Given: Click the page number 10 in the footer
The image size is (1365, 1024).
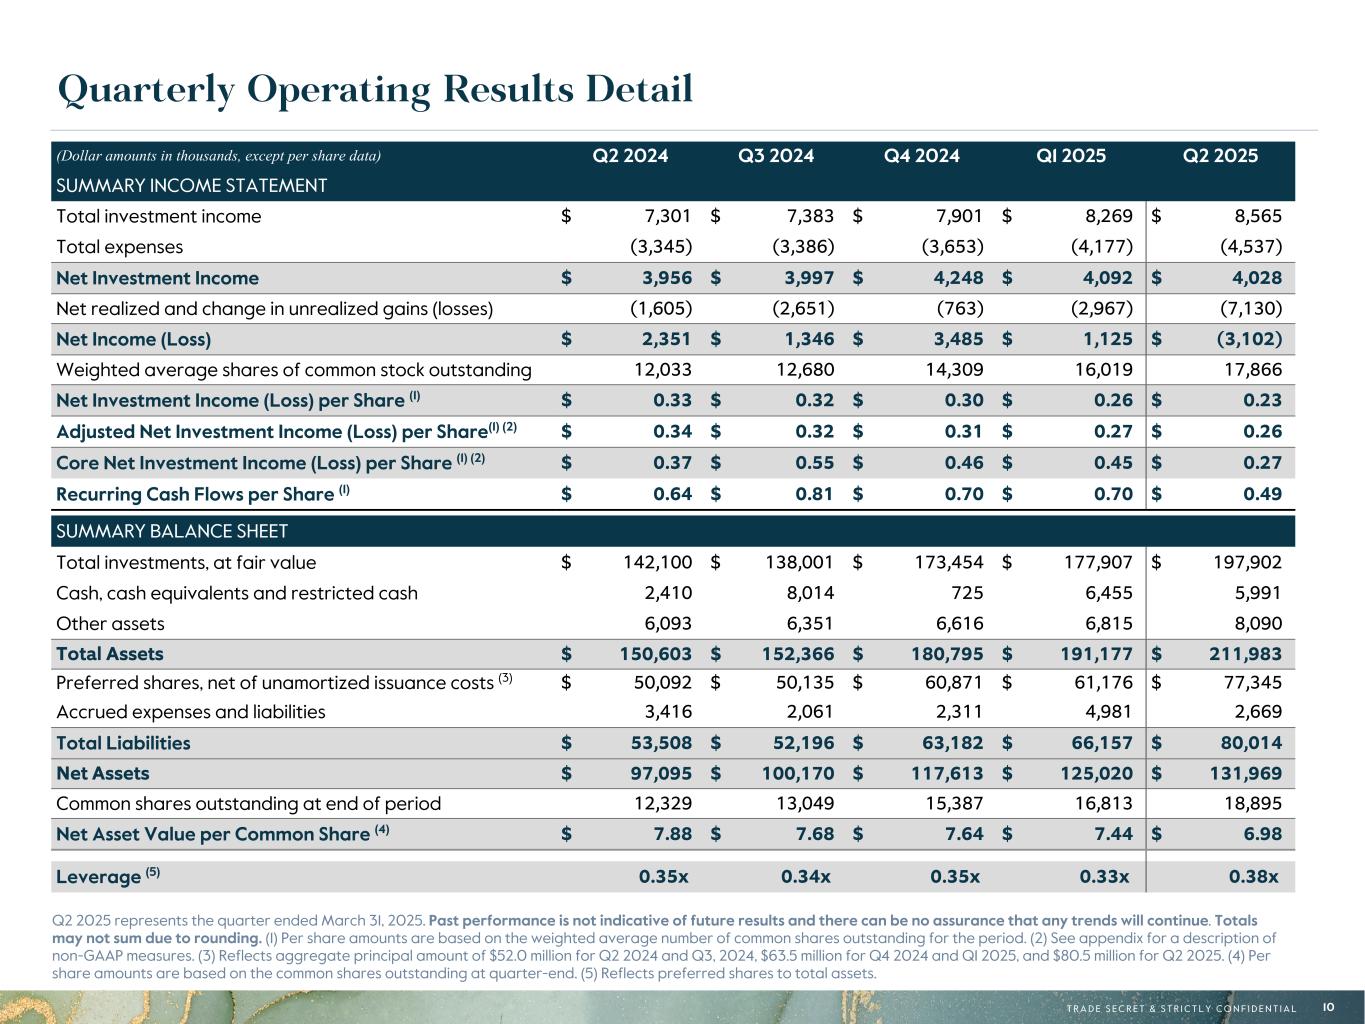Looking at the screenshot, I should (1328, 1008).
